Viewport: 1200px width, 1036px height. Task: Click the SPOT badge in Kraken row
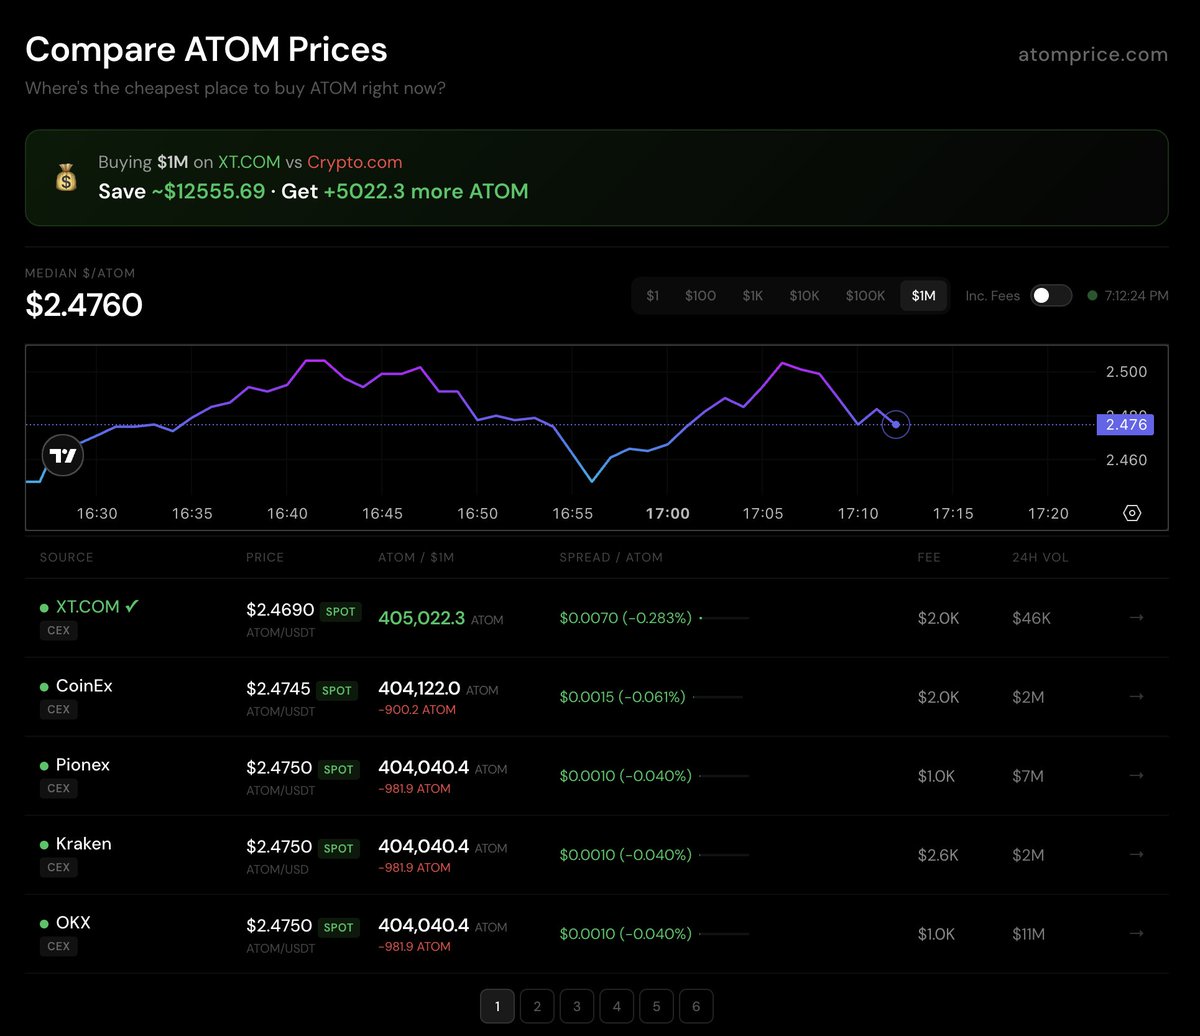[x=339, y=848]
